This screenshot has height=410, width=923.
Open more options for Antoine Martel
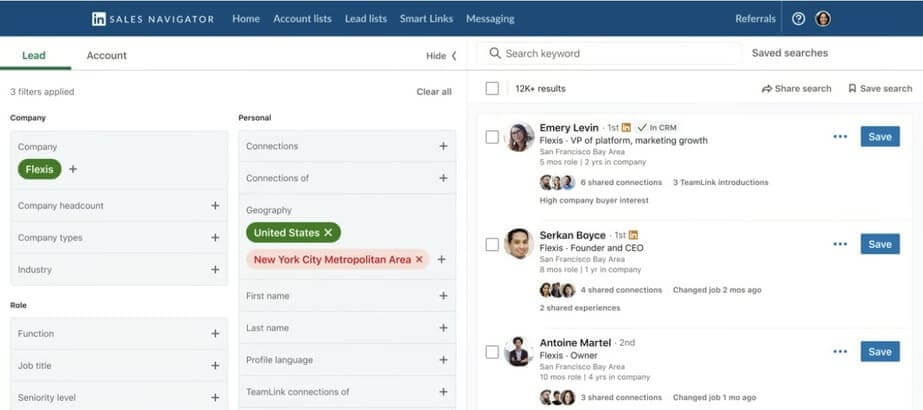pos(840,352)
